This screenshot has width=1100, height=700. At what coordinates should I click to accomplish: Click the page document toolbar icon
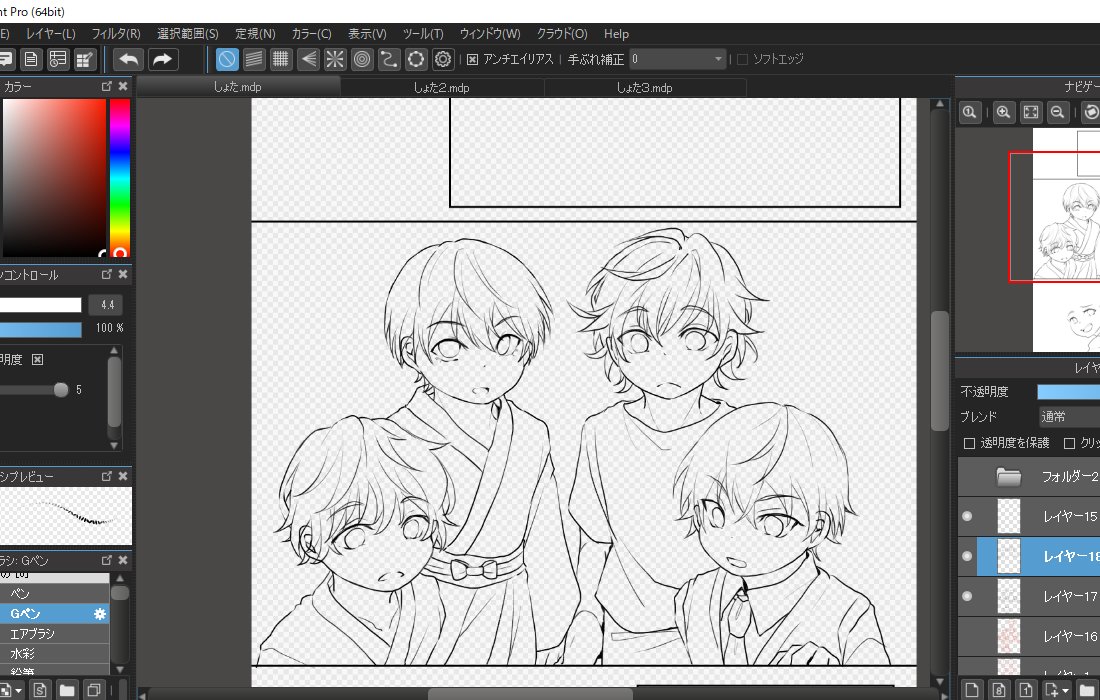(31, 60)
